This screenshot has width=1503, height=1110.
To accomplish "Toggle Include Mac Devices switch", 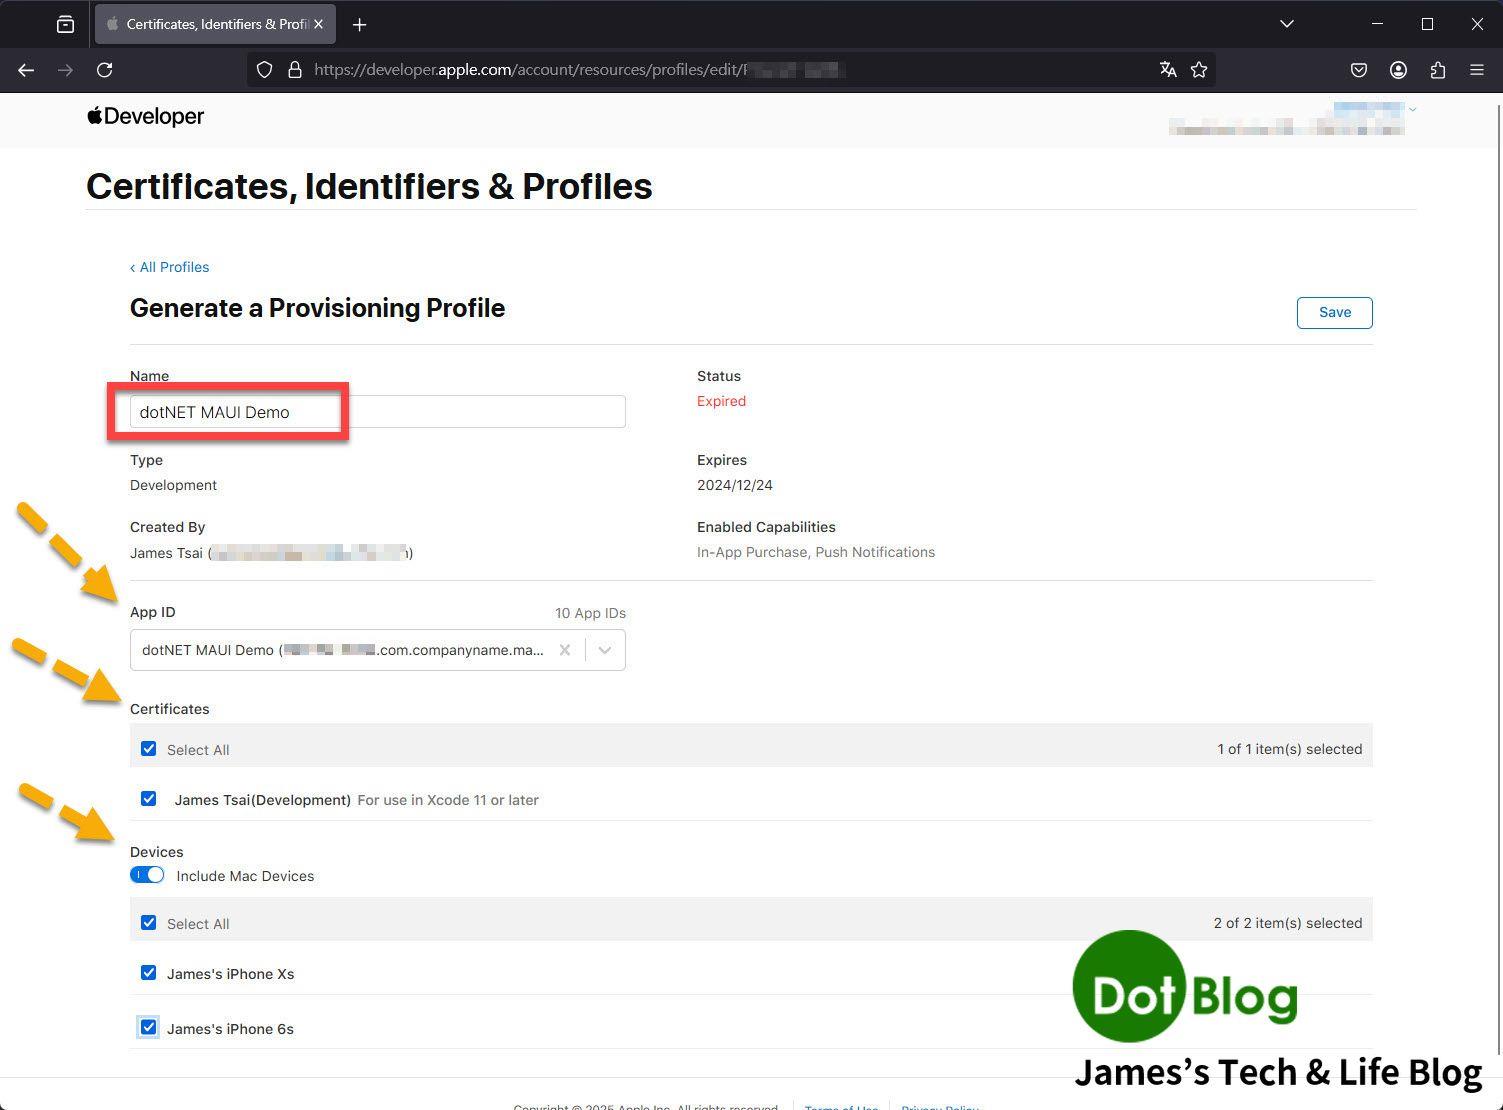I will click(x=147, y=875).
